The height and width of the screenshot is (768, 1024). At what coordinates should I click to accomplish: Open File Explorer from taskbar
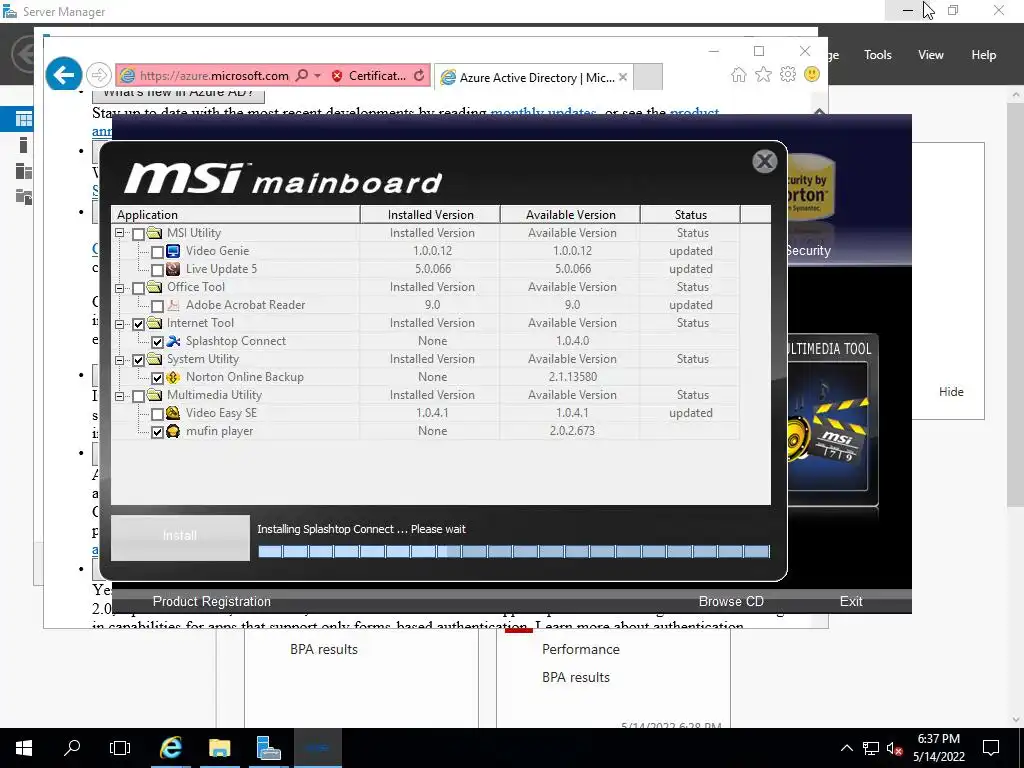pos(219,748)
